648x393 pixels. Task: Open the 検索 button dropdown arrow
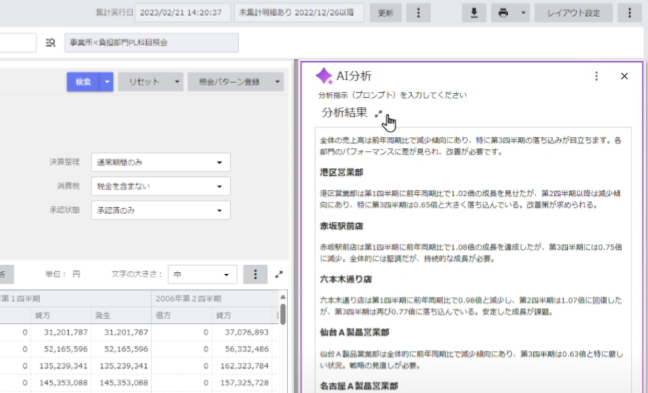pos(107,82)
